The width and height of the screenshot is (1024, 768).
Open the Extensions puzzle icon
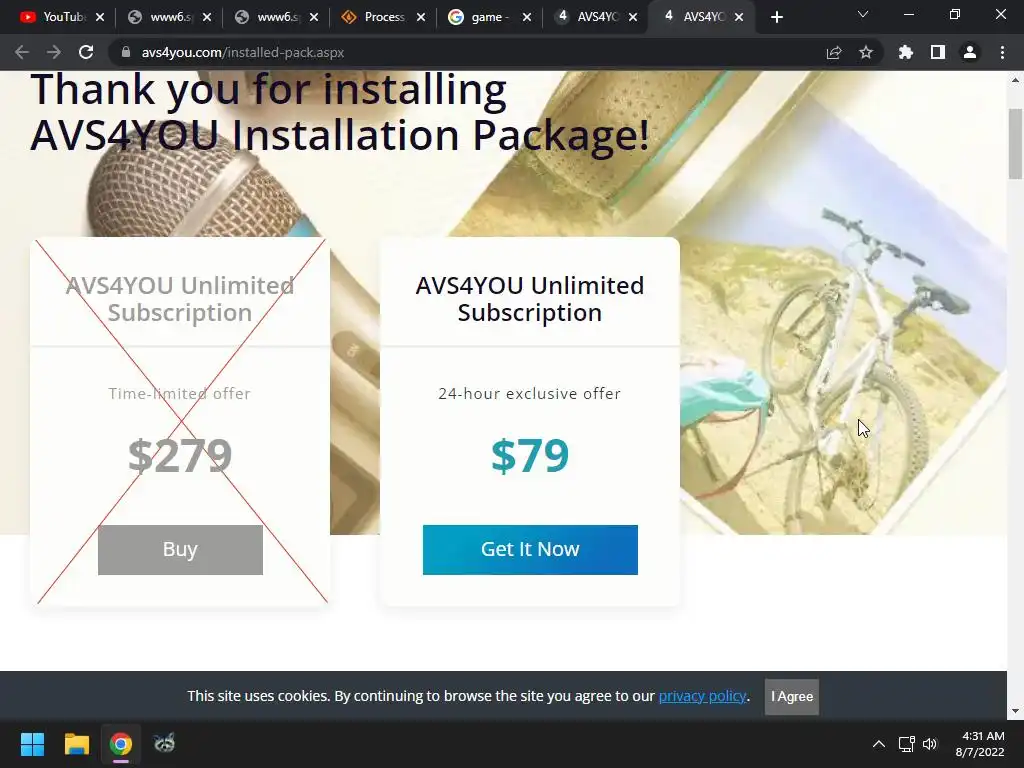(906, 52)
